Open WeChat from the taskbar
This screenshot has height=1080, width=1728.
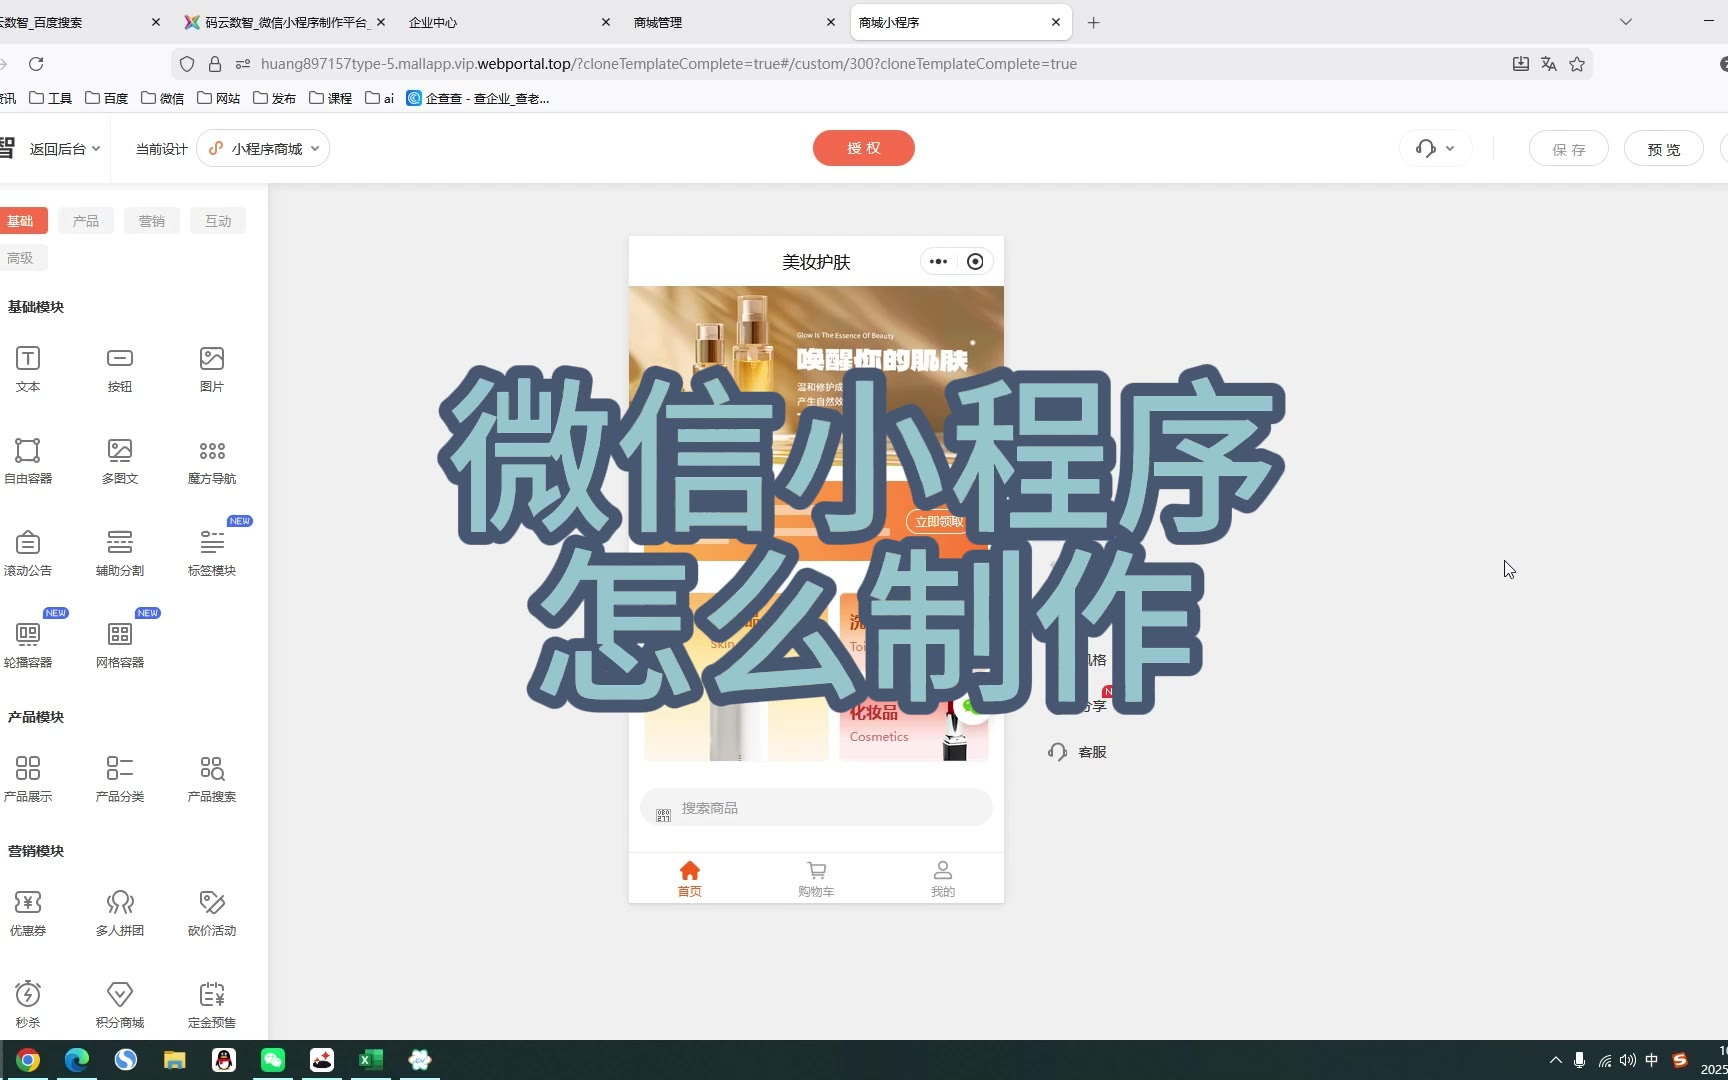(x=273, y=1060)
